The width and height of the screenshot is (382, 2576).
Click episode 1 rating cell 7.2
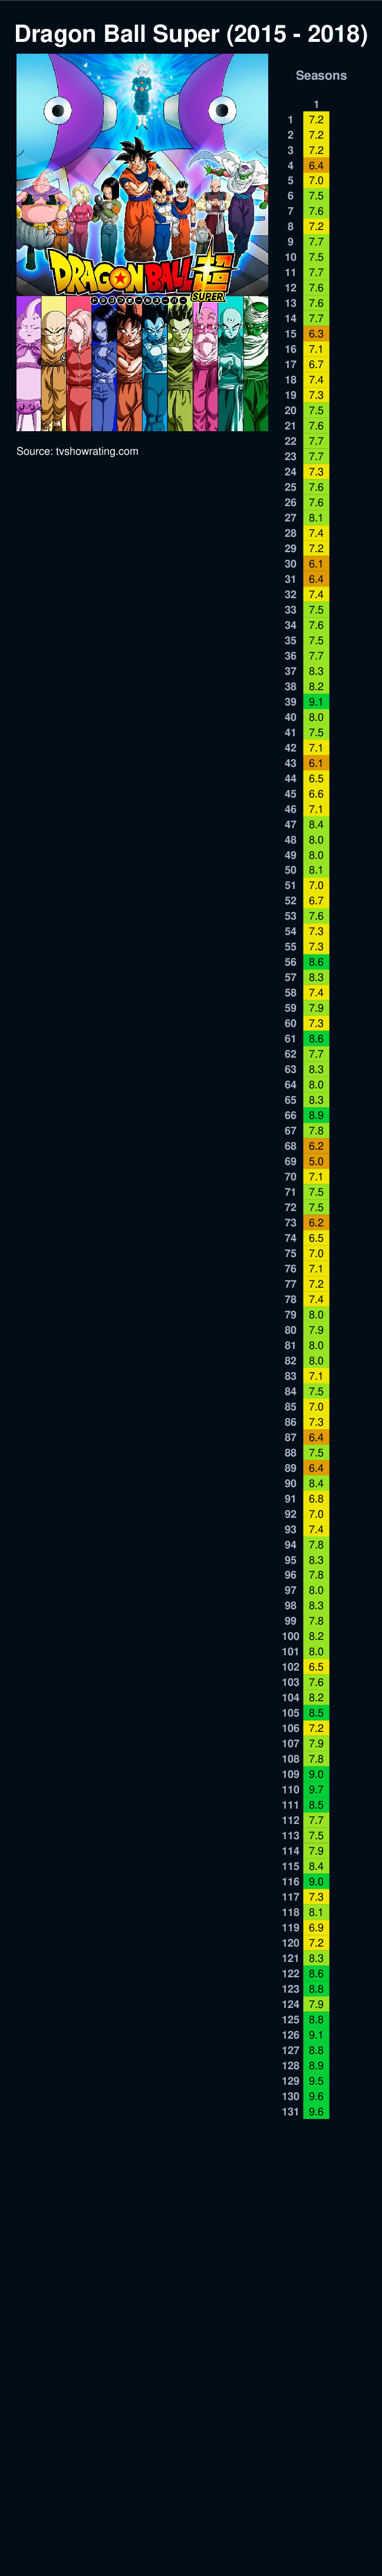pos(316,119)
